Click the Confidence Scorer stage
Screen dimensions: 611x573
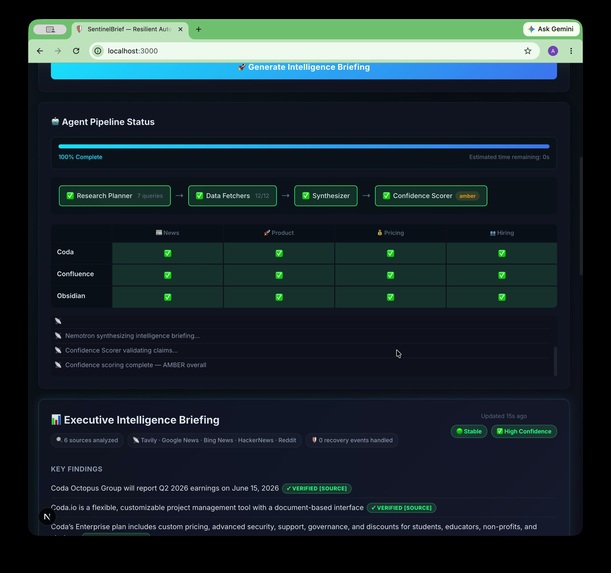click(x=431, y=196)
